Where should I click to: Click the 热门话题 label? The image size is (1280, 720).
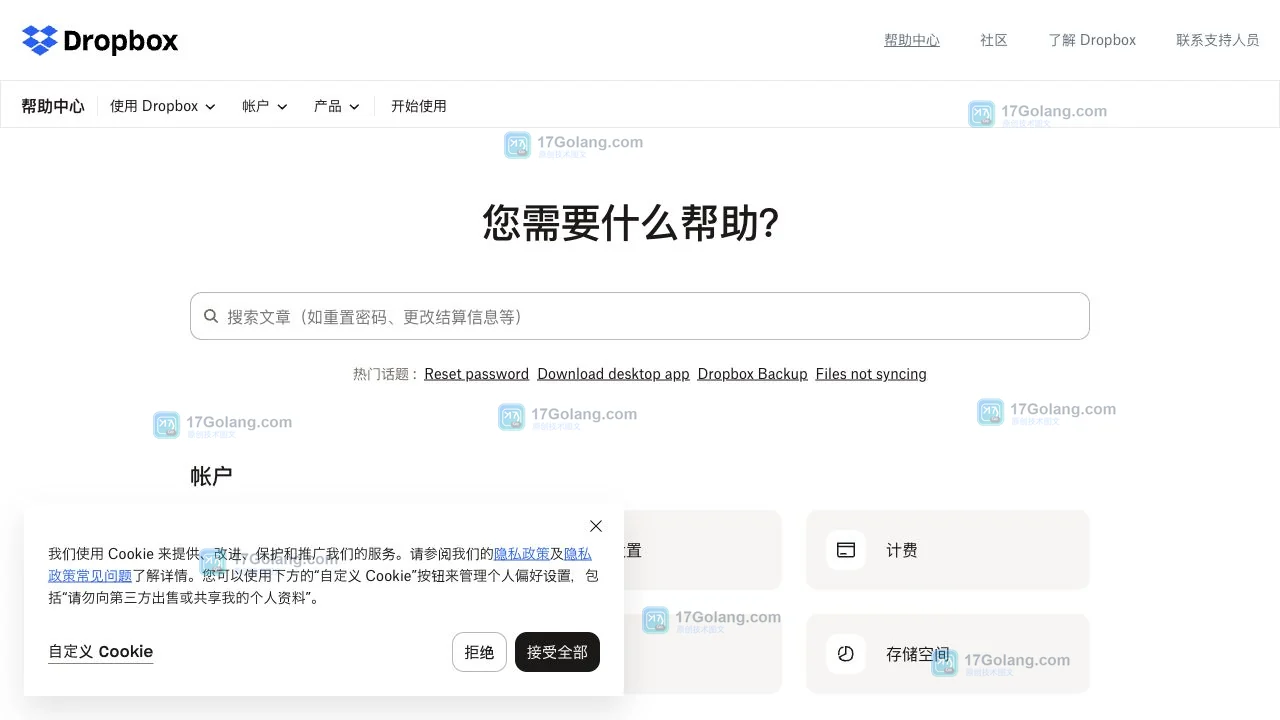coord(385,374)
